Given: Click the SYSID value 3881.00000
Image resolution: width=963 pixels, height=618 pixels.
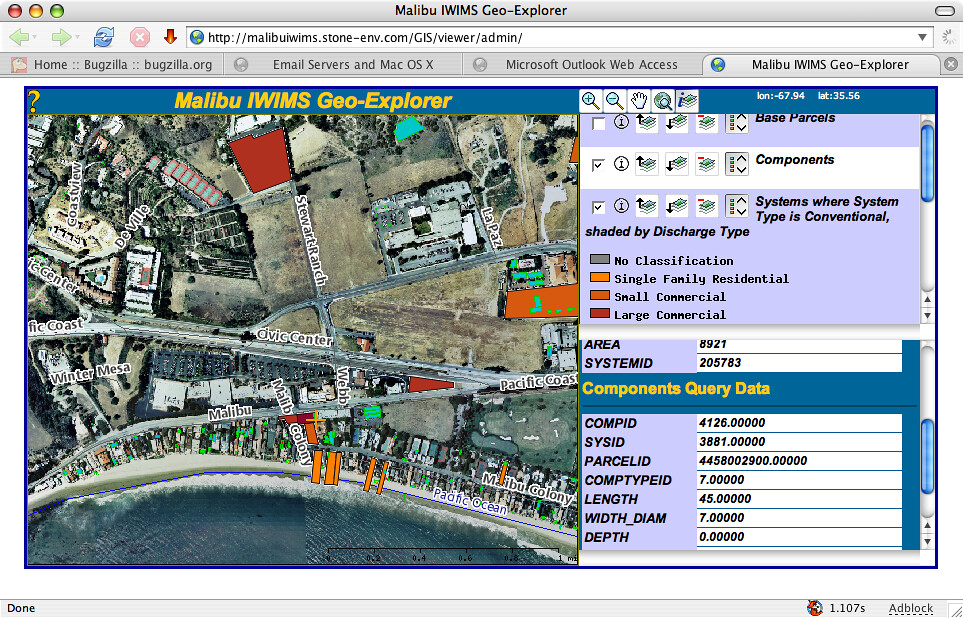Looking at the screenshot, I should click(732, 442).
